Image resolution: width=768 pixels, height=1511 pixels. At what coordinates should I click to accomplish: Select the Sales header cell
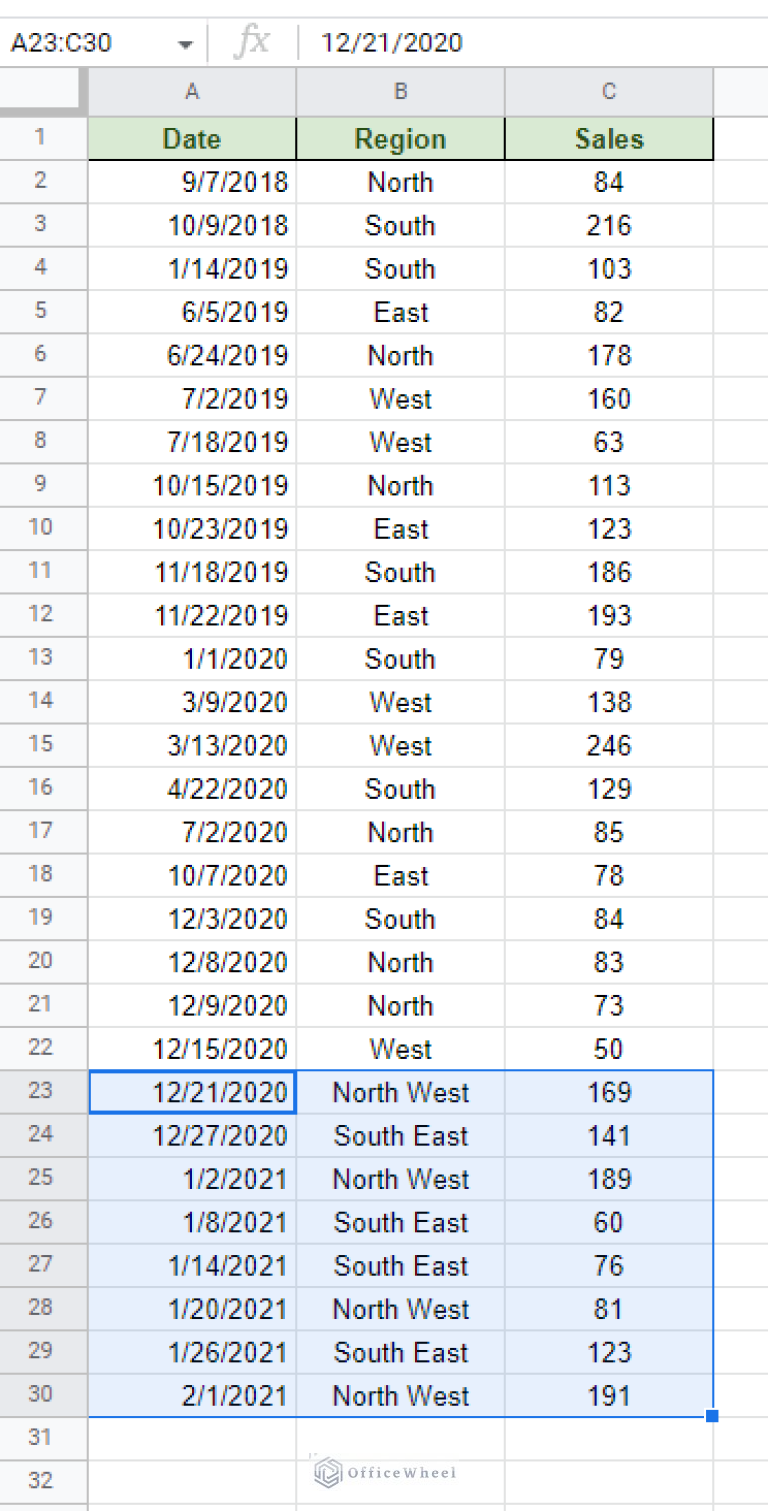tap(609, 139)
